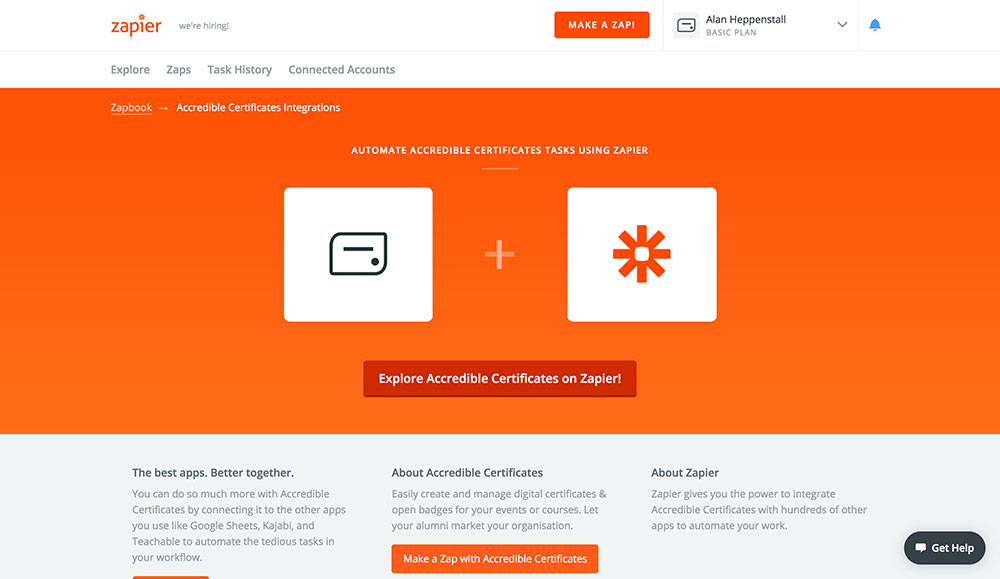This screenshot has width=1000, height=579.
Task: Open the notifications bell
Action: 874,25
